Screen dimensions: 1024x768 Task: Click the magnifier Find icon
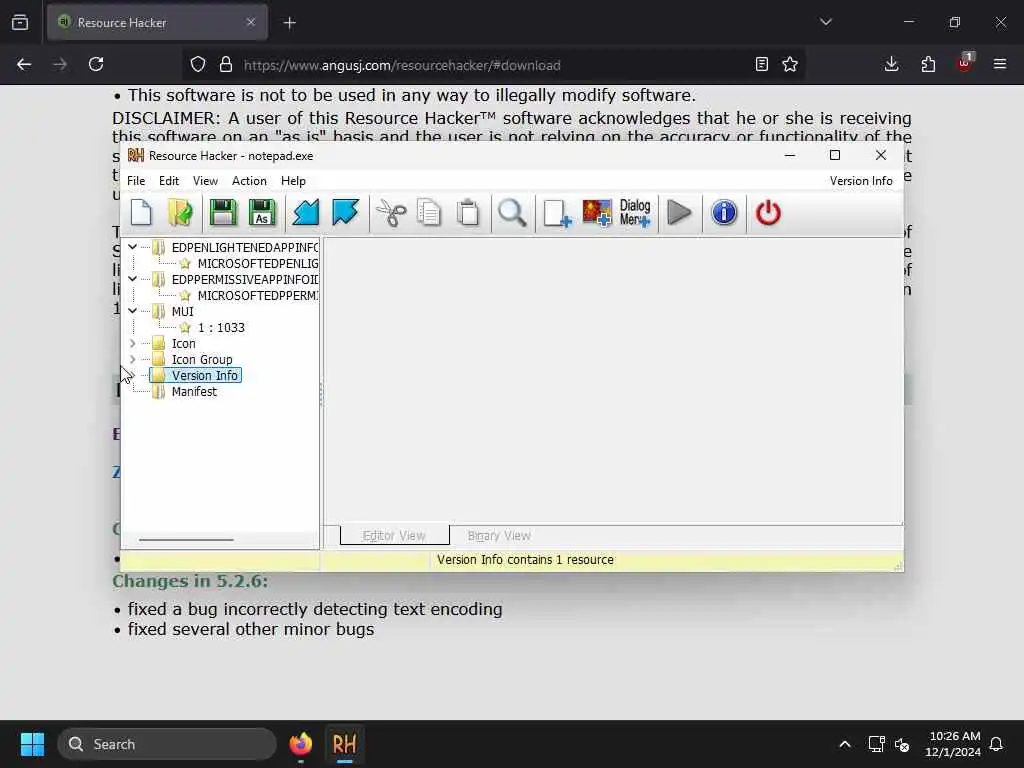[x=512, y=213]
